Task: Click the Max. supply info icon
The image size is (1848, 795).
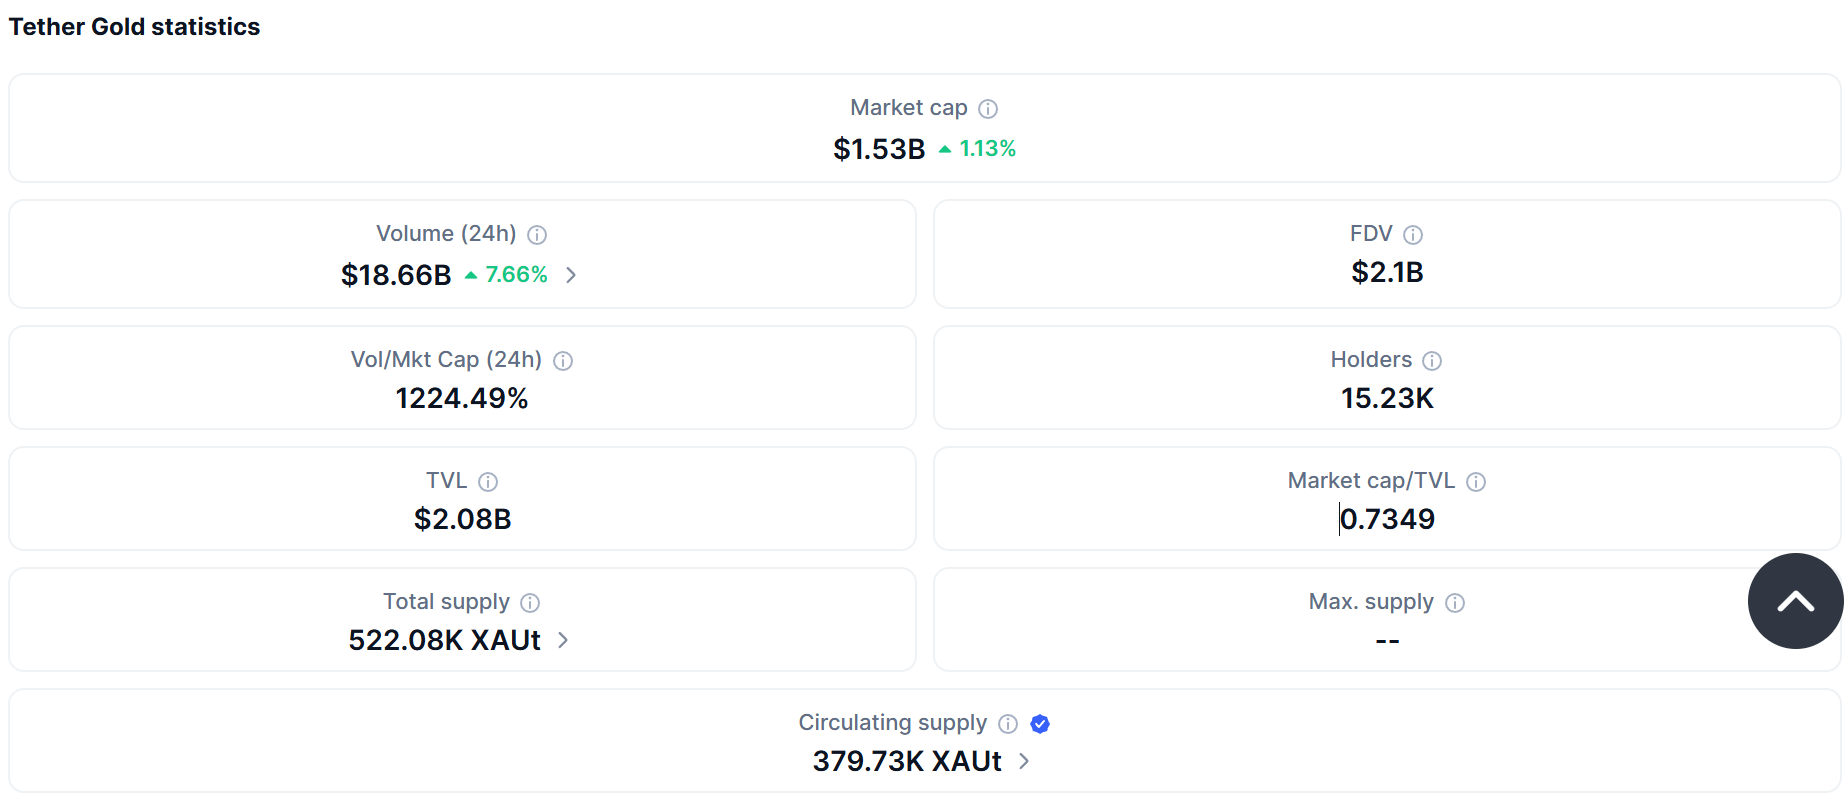Action: pos(1455,603)
